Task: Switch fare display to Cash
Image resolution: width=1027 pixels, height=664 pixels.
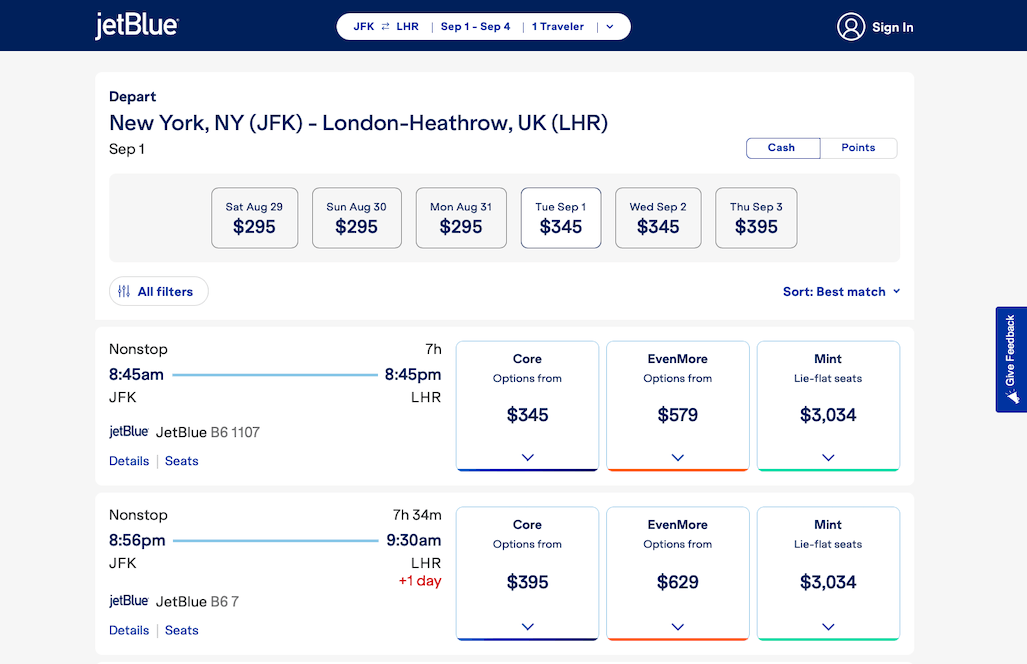Action: tap(782, 148)
